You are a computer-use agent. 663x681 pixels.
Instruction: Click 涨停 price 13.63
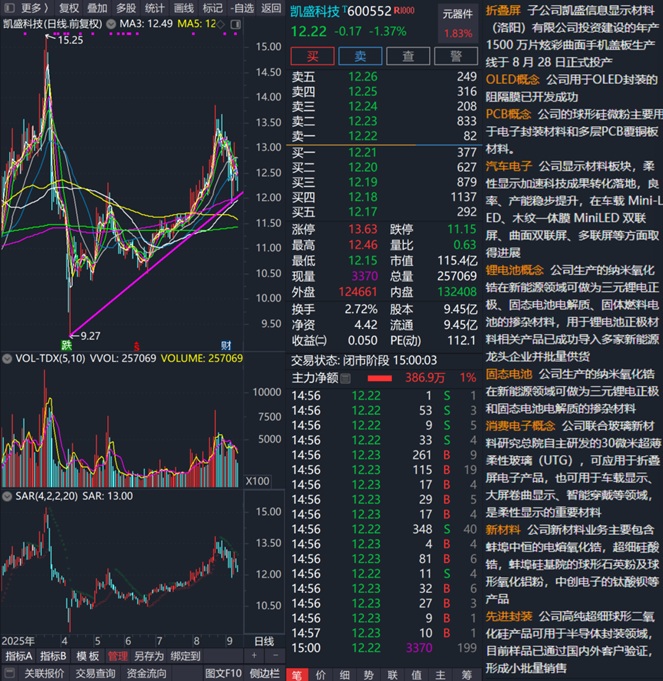pos(363,229)
